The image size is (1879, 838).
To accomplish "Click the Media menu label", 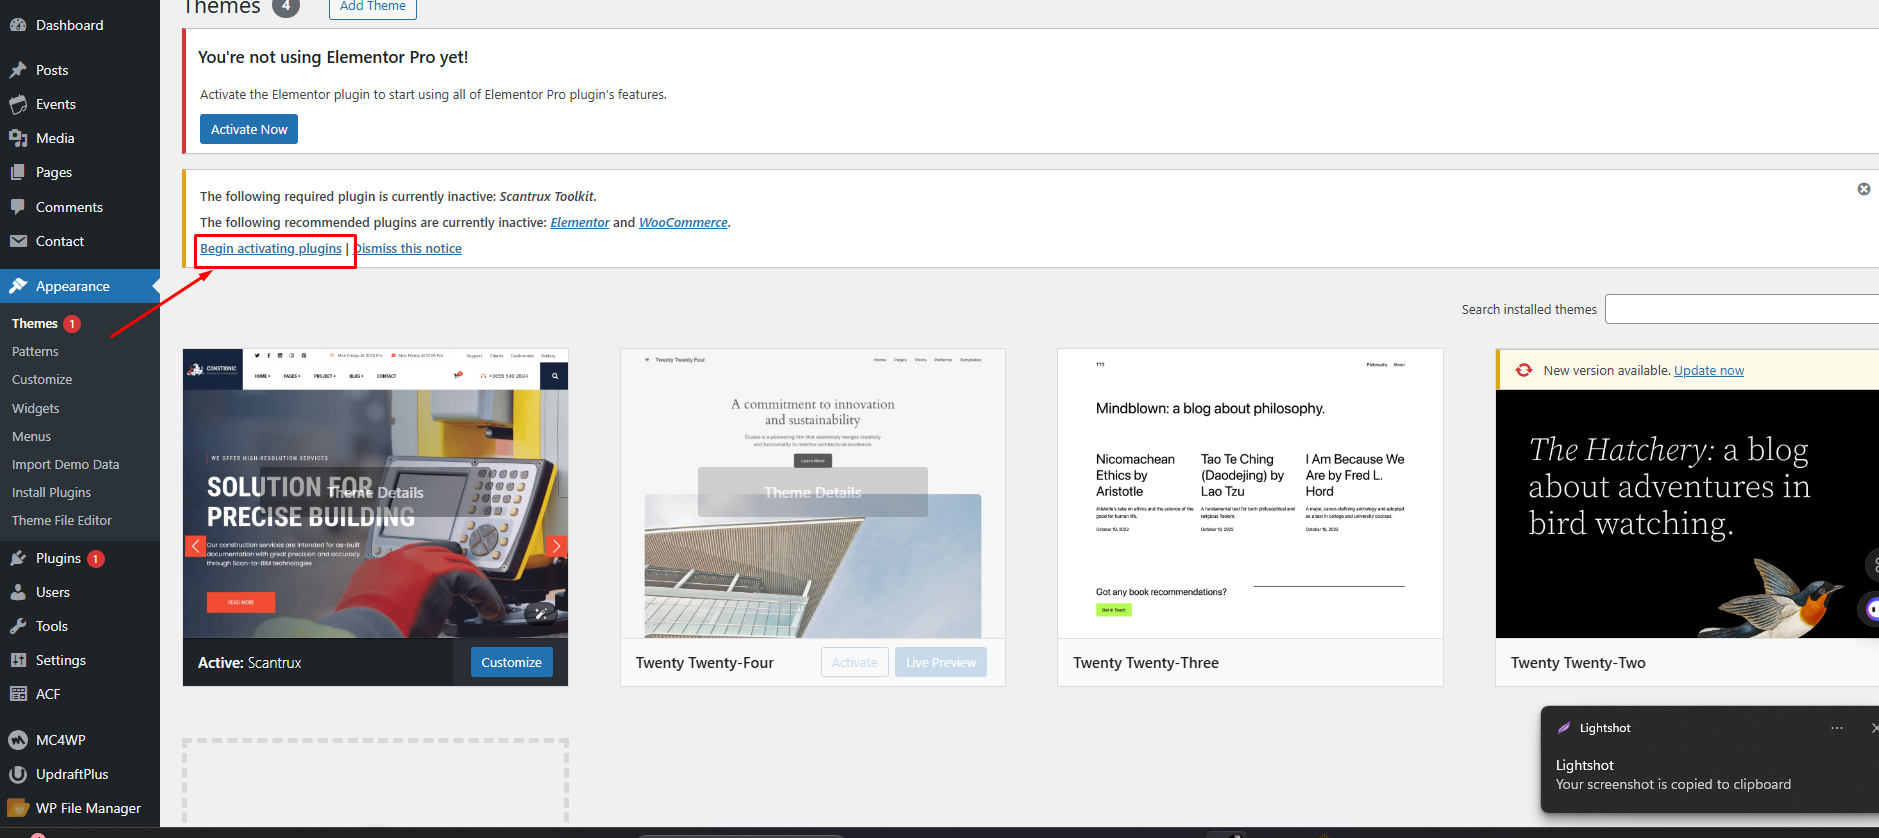I will 55,138.
